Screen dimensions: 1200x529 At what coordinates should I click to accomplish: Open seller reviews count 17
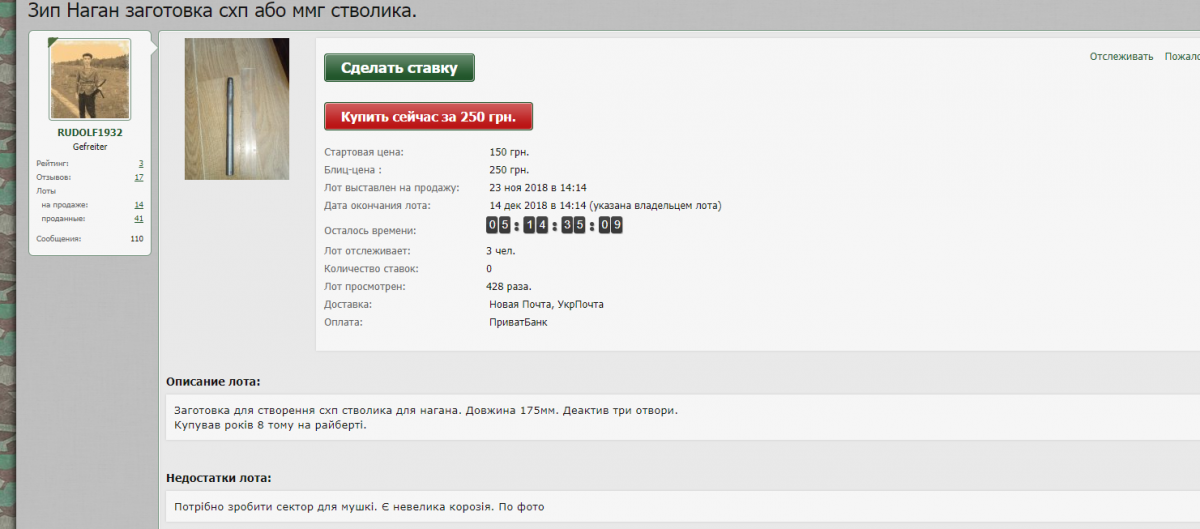(139, 177)
